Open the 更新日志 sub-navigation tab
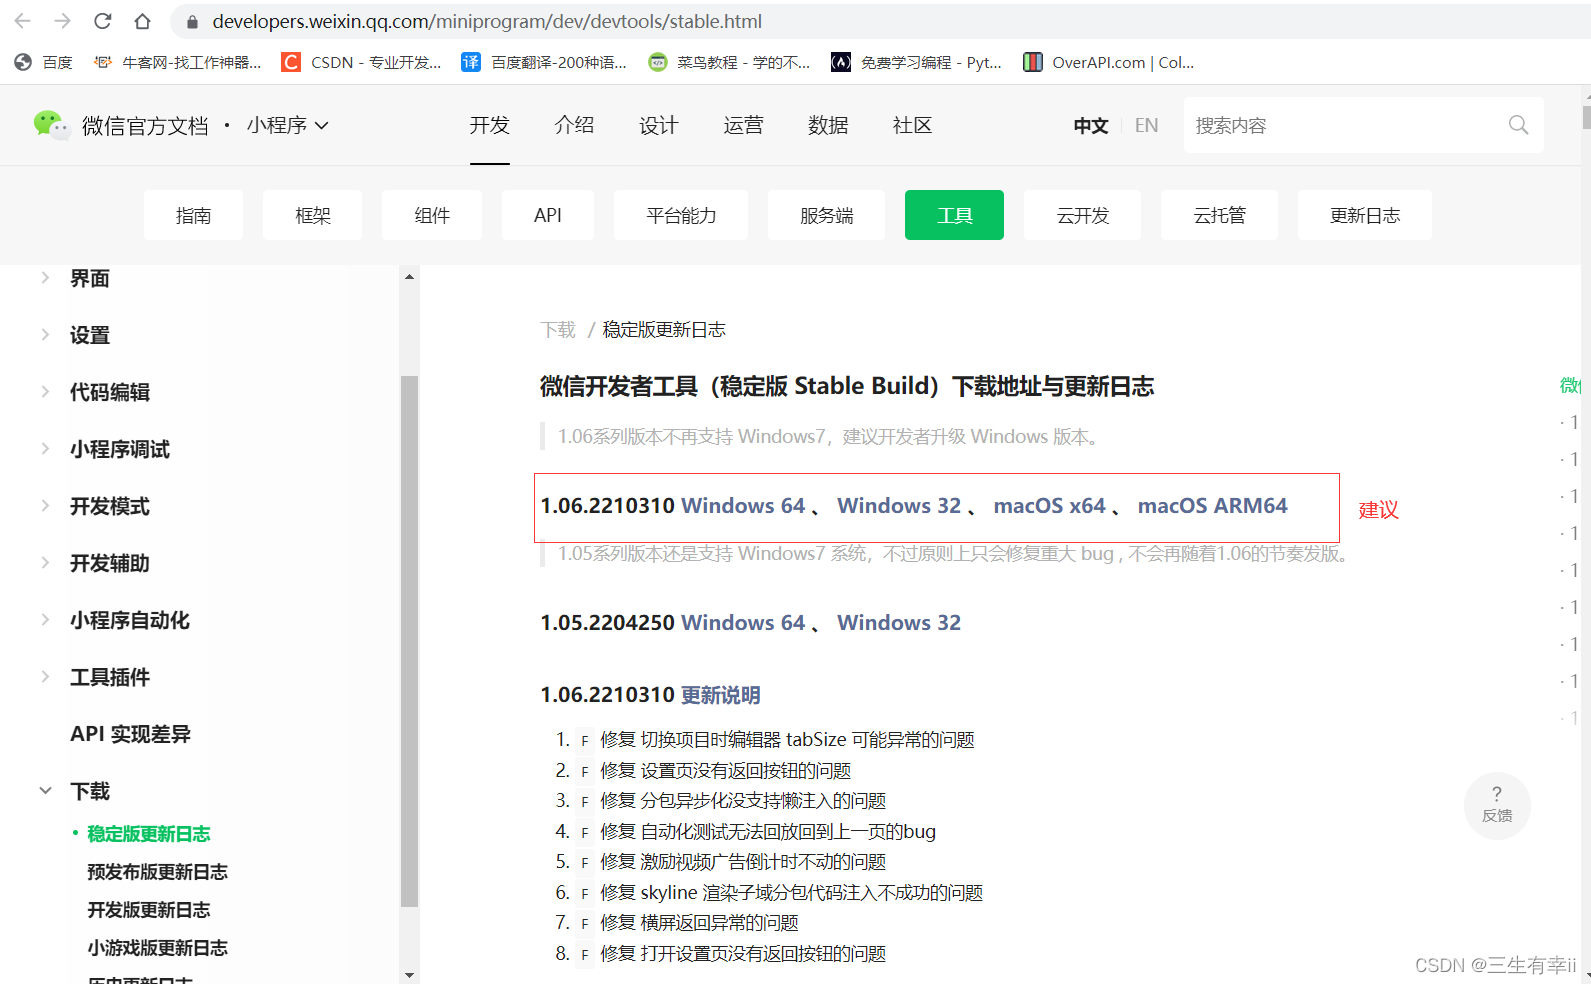The width and height of the screenshot is (1591, 984). (x=1365, y=215)
